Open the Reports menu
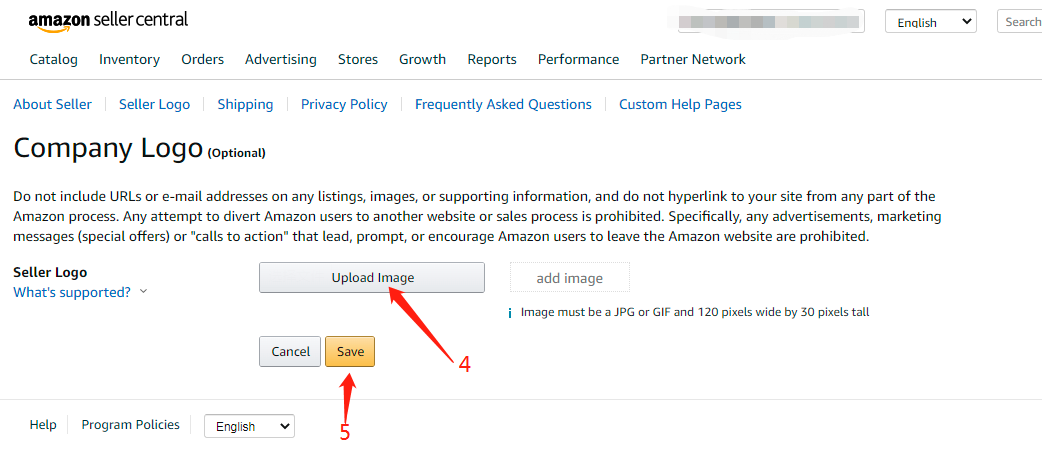Viewport: 1042px width, 454px height. [x=492, y=59]
